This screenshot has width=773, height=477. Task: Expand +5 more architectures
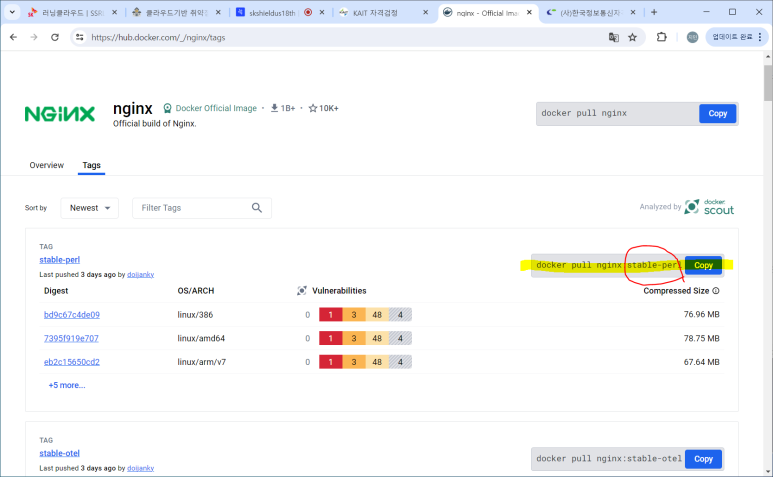(67, 385)
